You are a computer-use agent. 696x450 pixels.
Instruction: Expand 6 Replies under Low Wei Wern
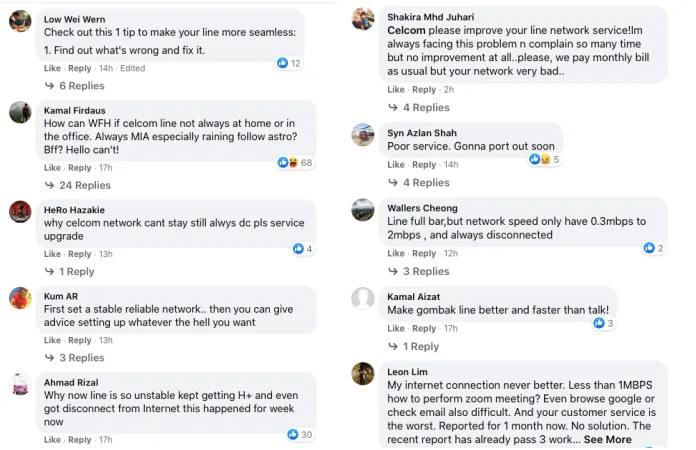(74, 86)
